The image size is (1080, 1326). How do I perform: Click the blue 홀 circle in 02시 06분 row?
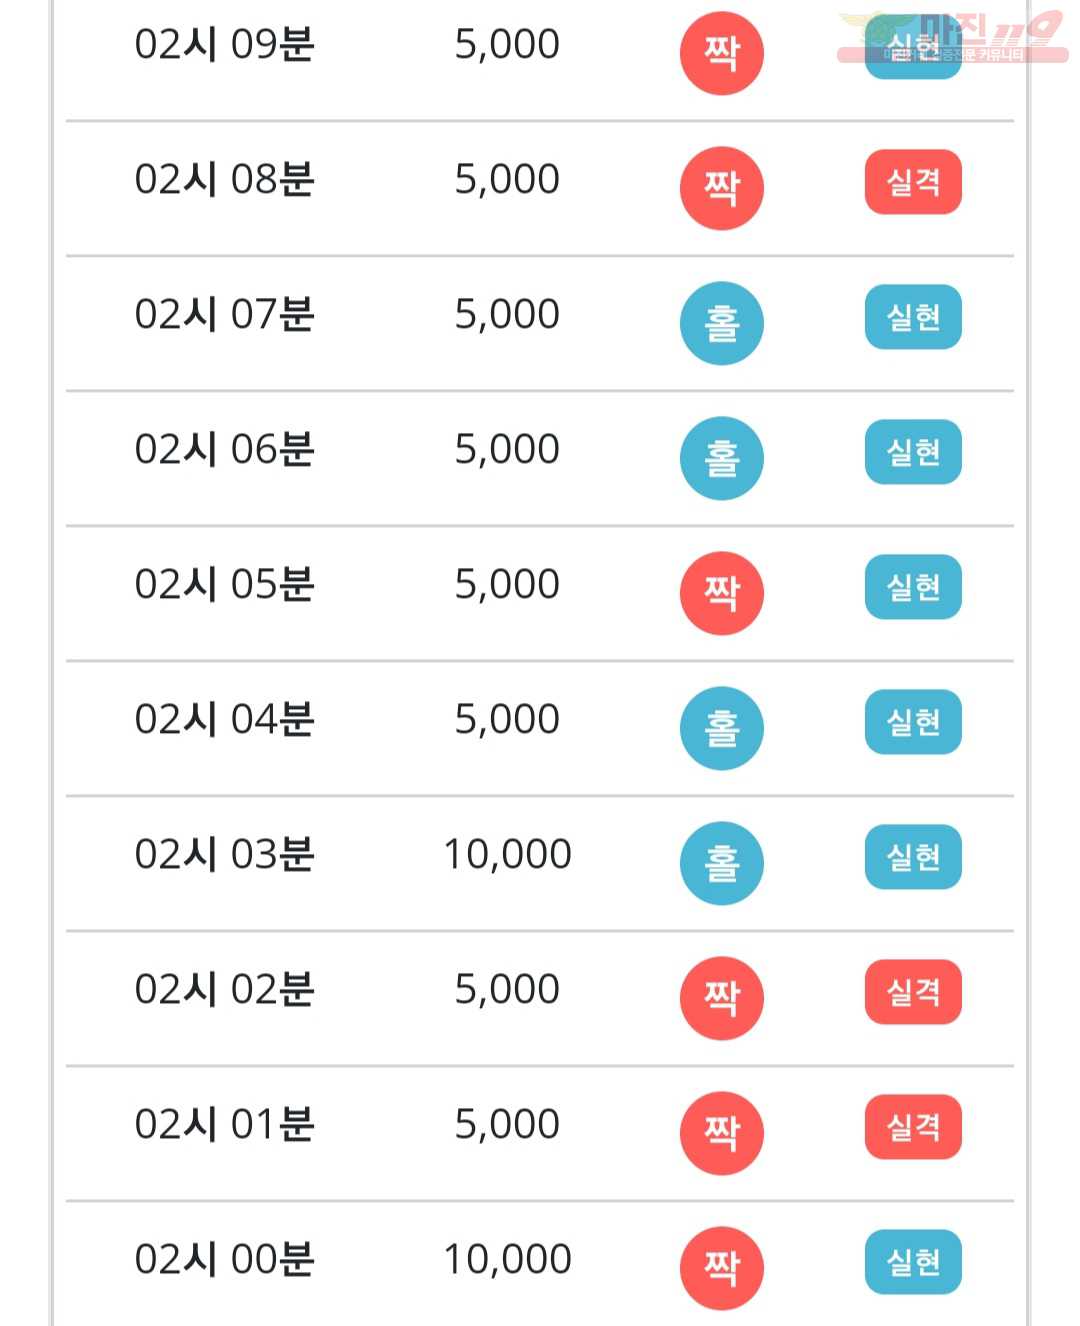(721, 458)
